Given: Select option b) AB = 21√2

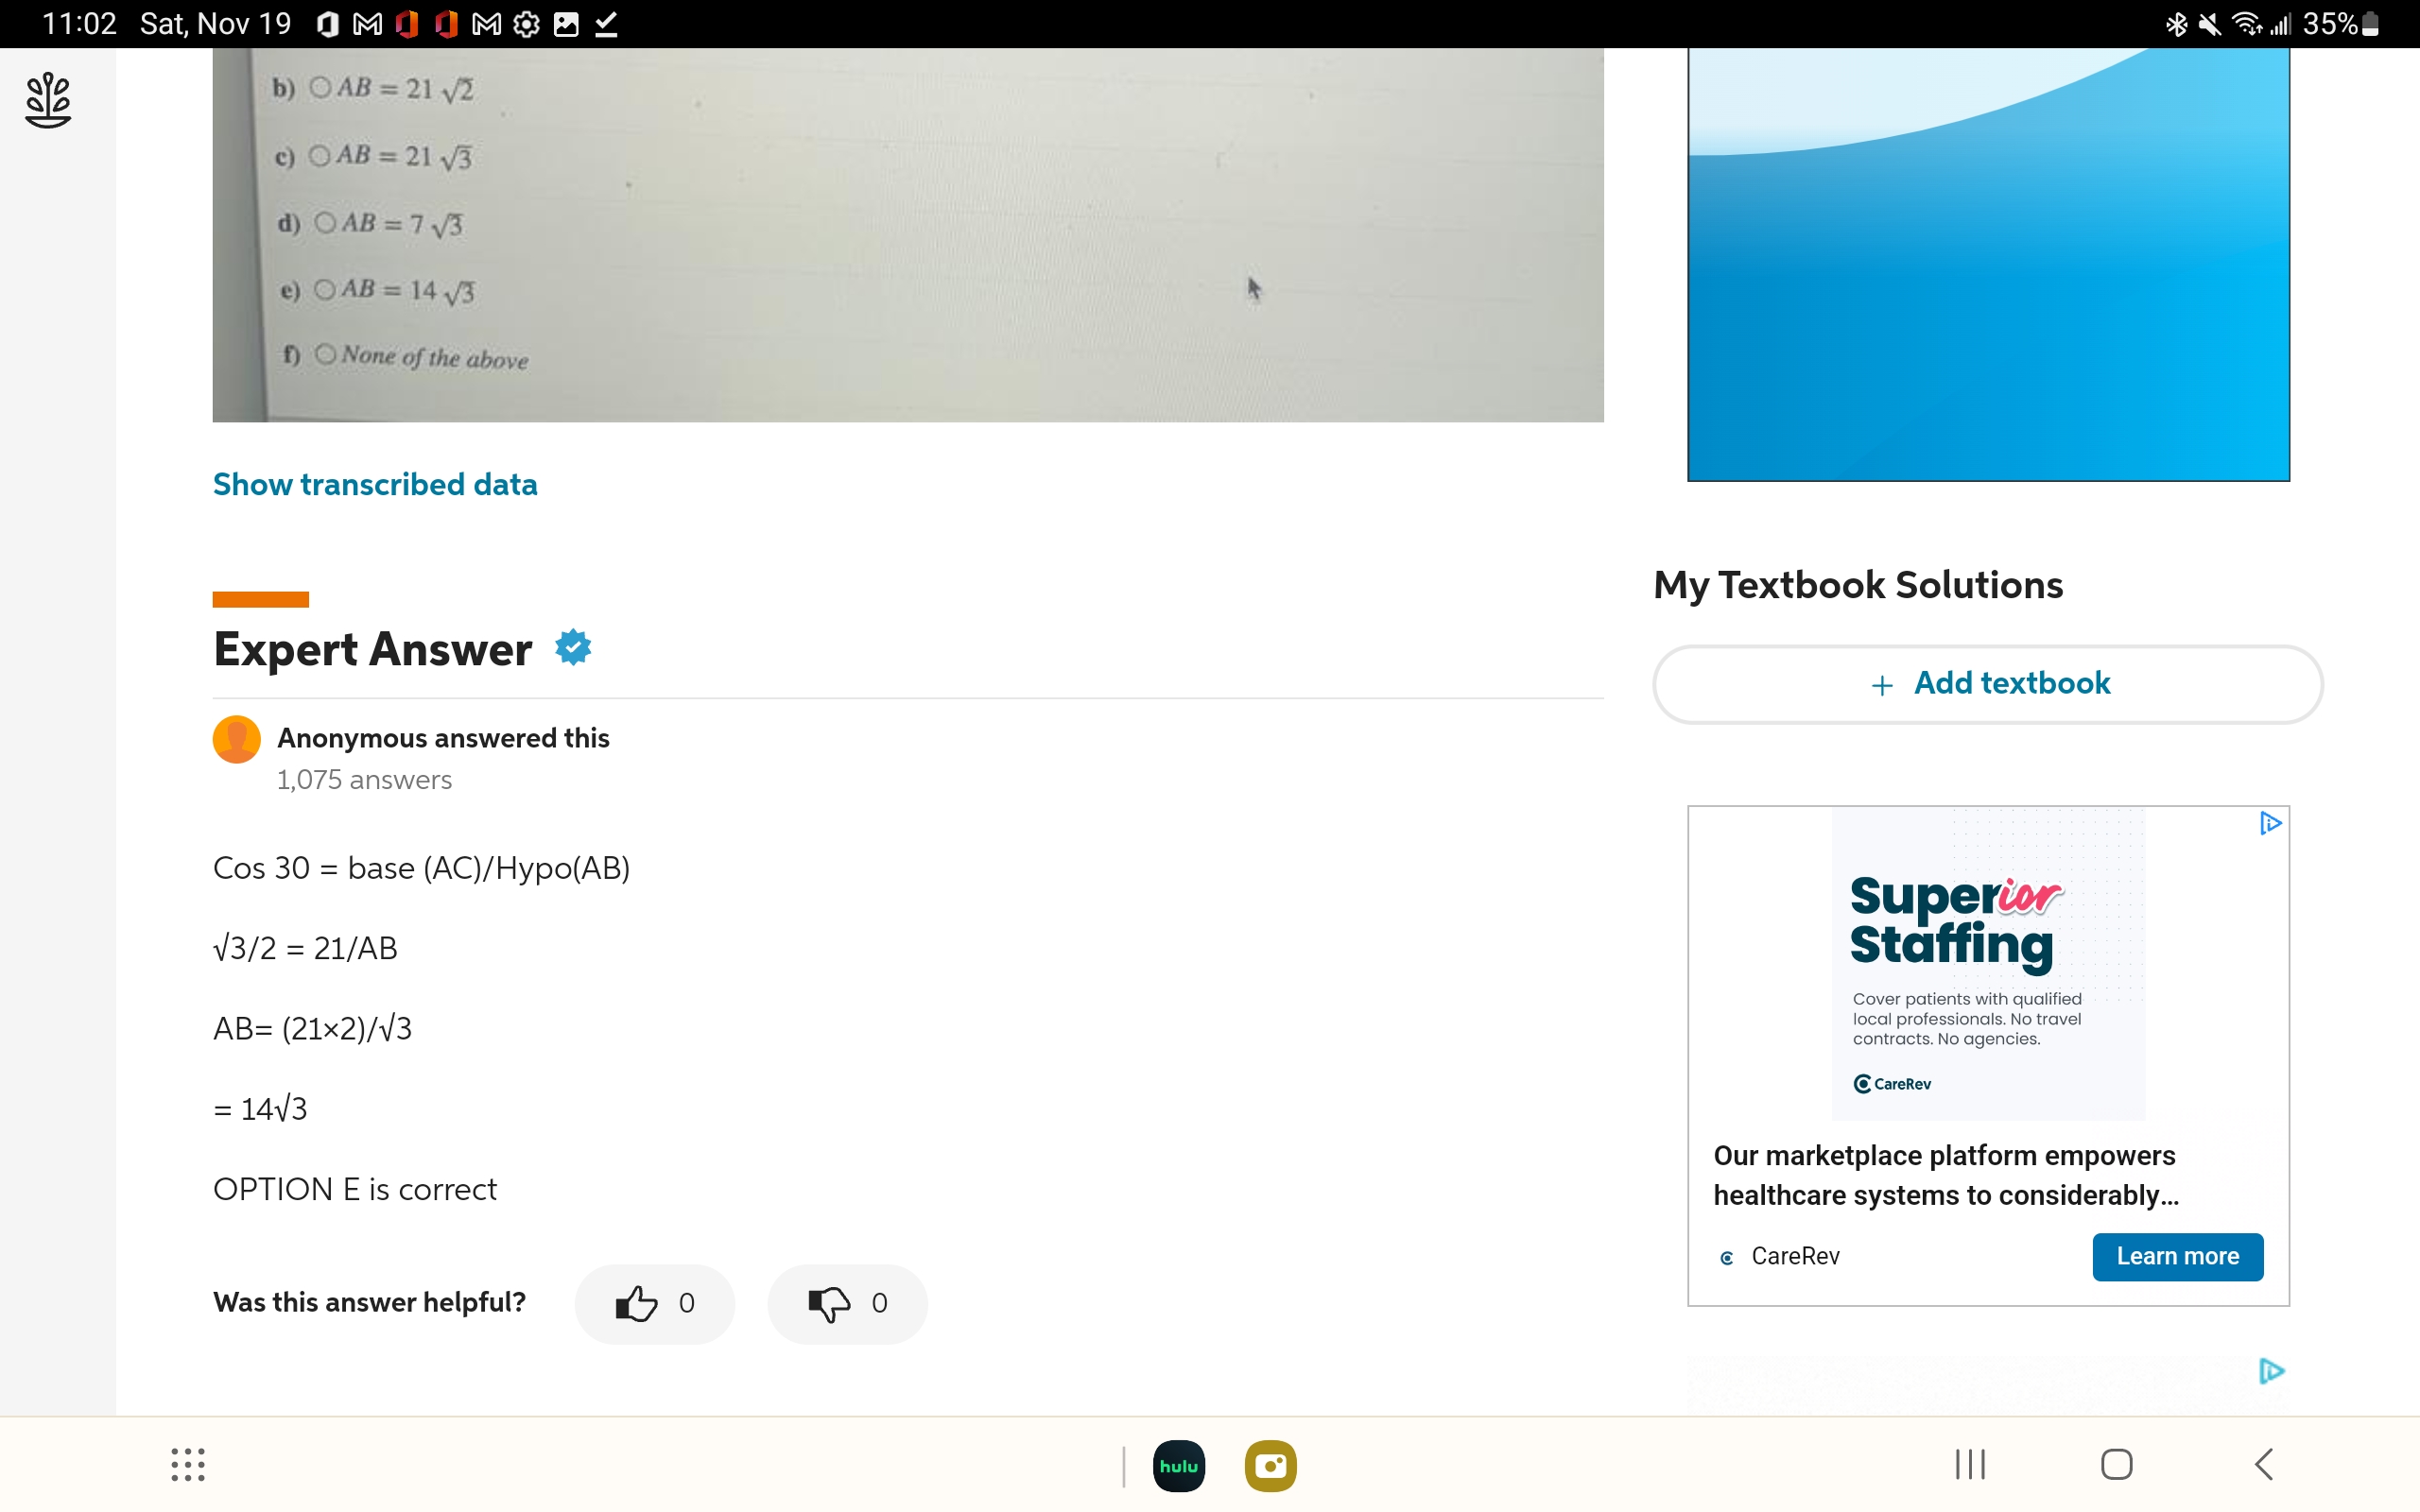Looking at the screenshot, I should [320, 88].
